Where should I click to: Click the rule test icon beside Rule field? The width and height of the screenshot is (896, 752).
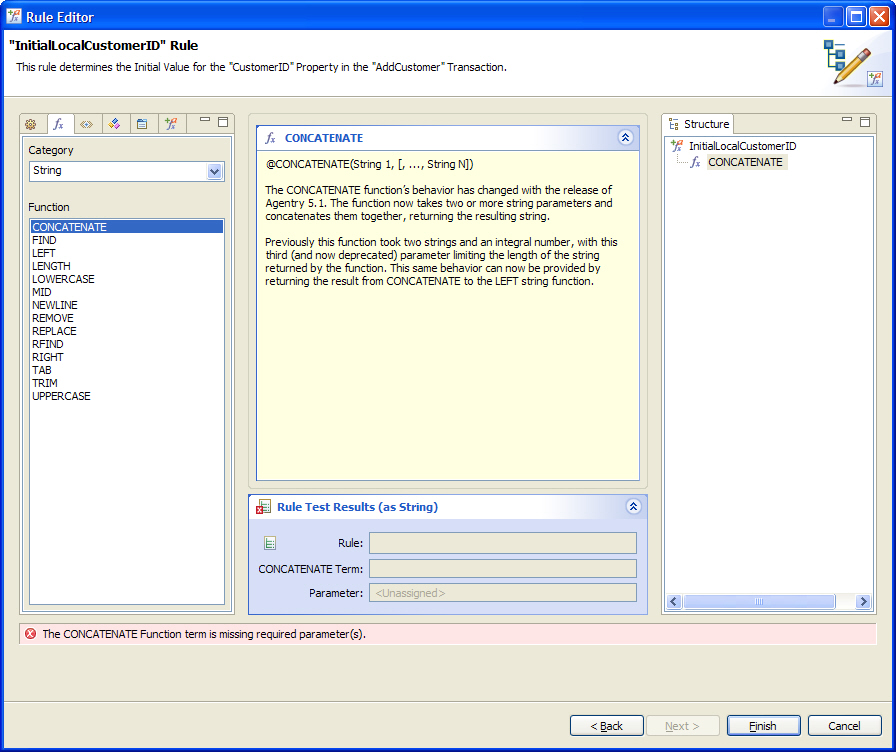pos(269,543)
